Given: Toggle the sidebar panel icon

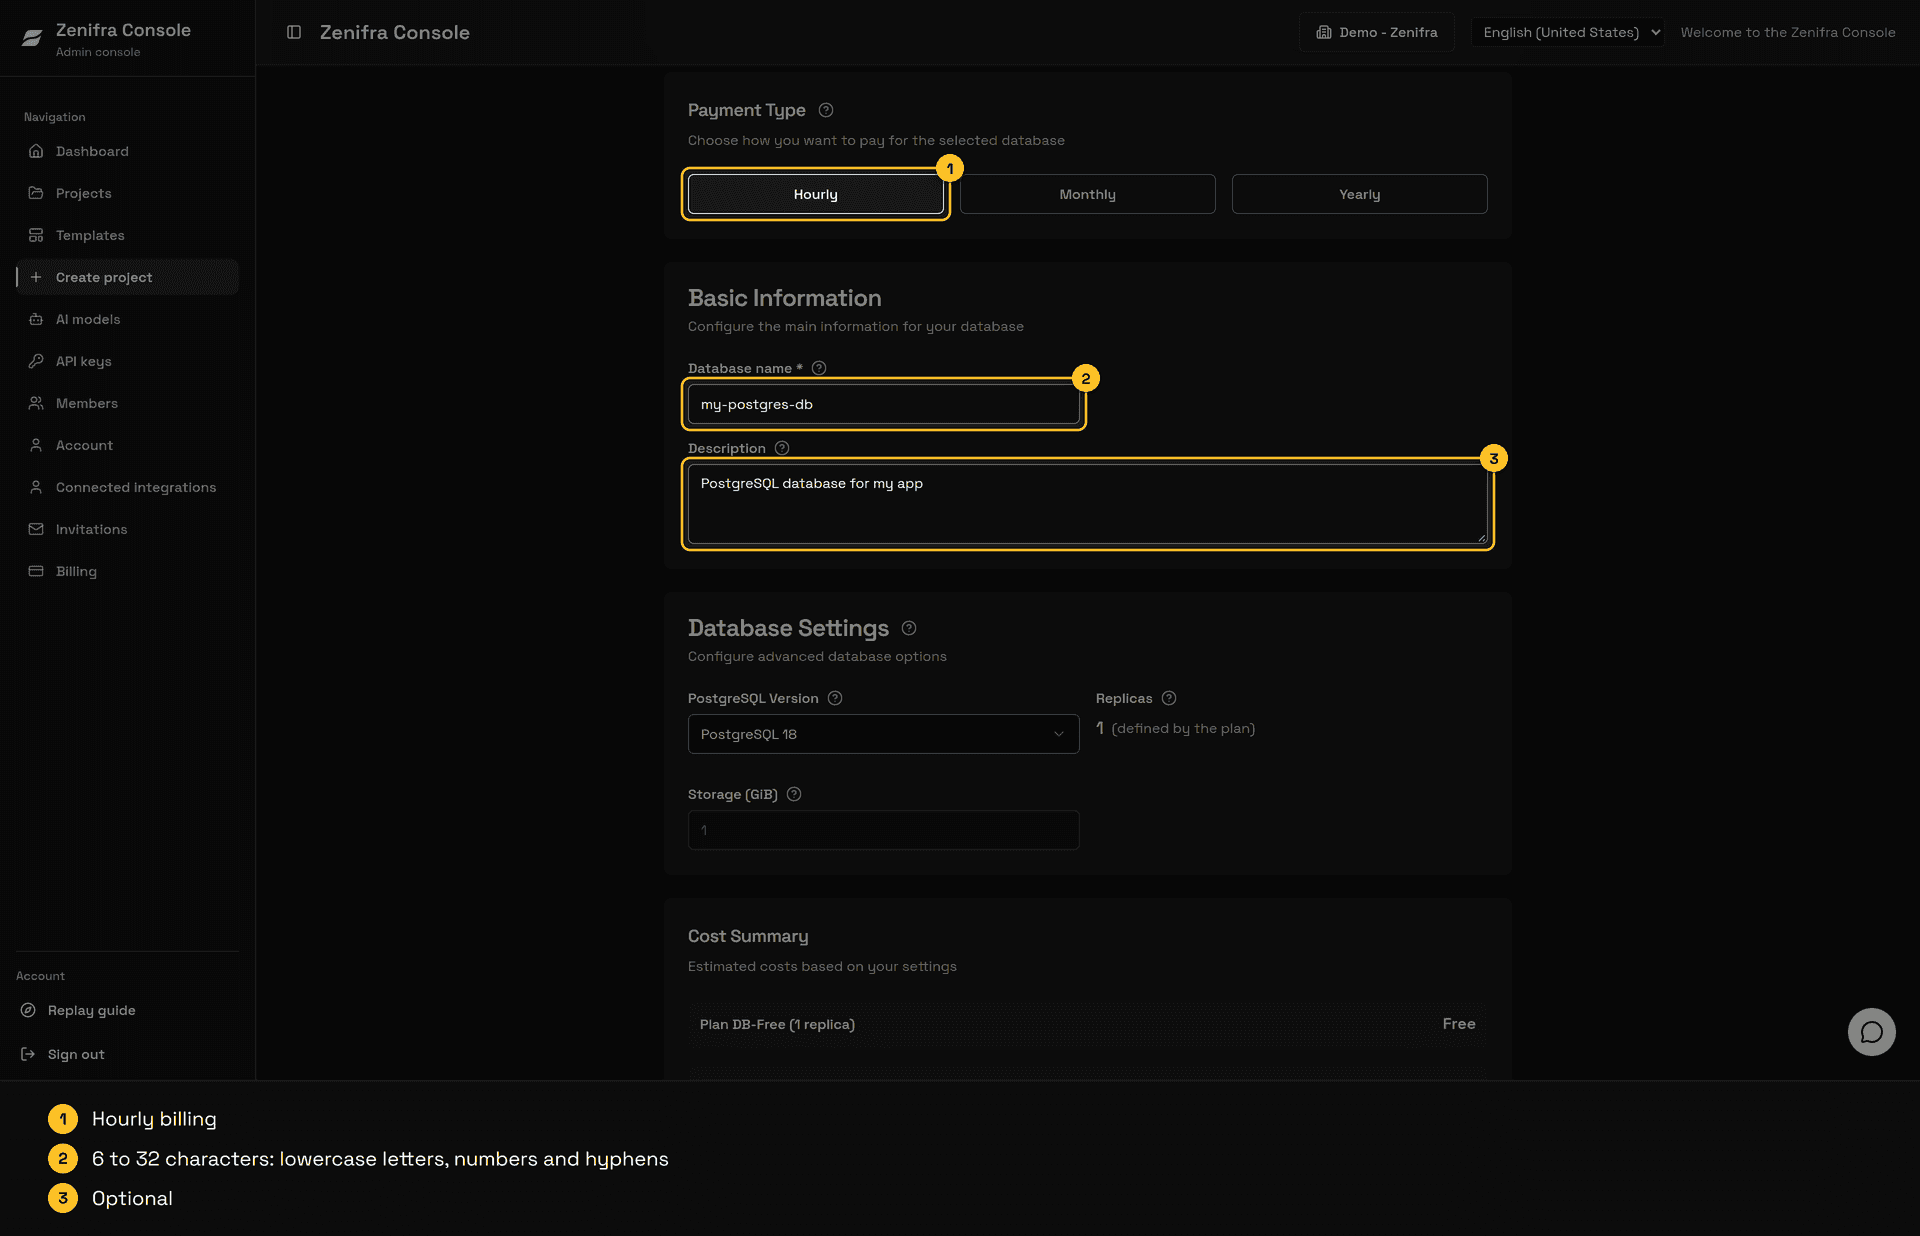Looking at the screenshot, I should (294, 32).
